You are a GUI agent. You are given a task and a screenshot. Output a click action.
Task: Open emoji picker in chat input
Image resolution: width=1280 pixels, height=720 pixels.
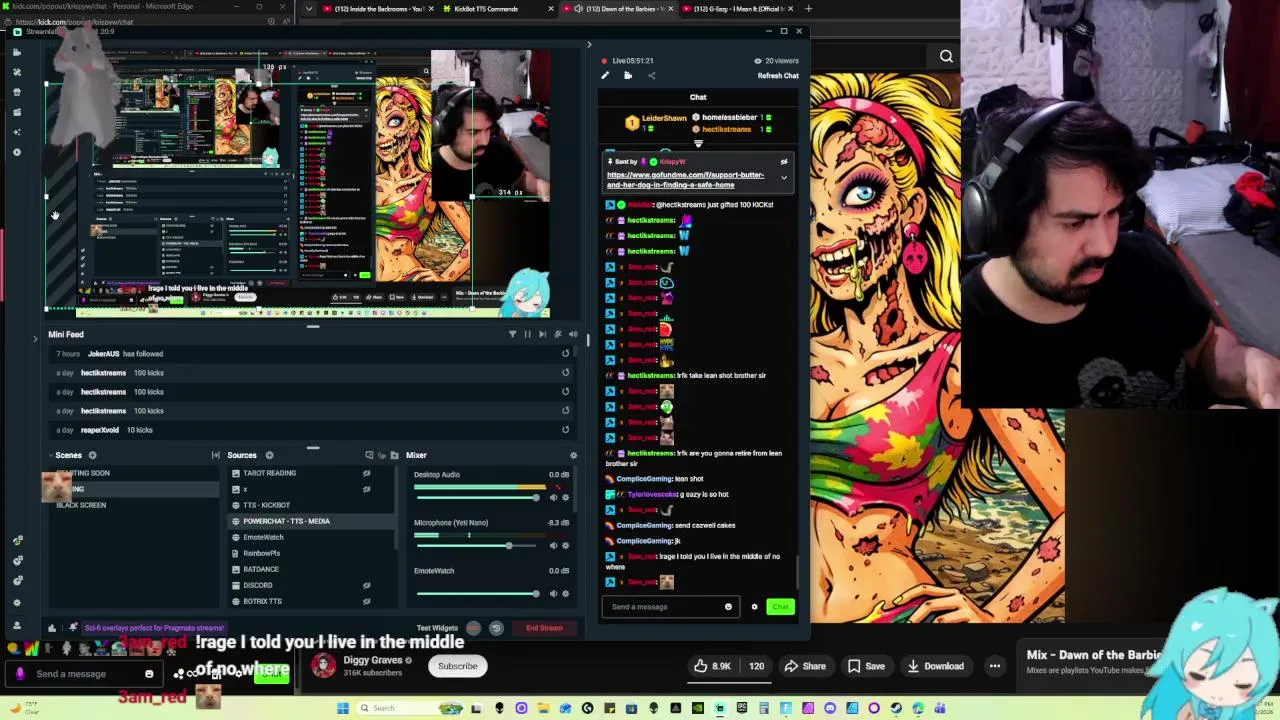click(x=728, y=607)
